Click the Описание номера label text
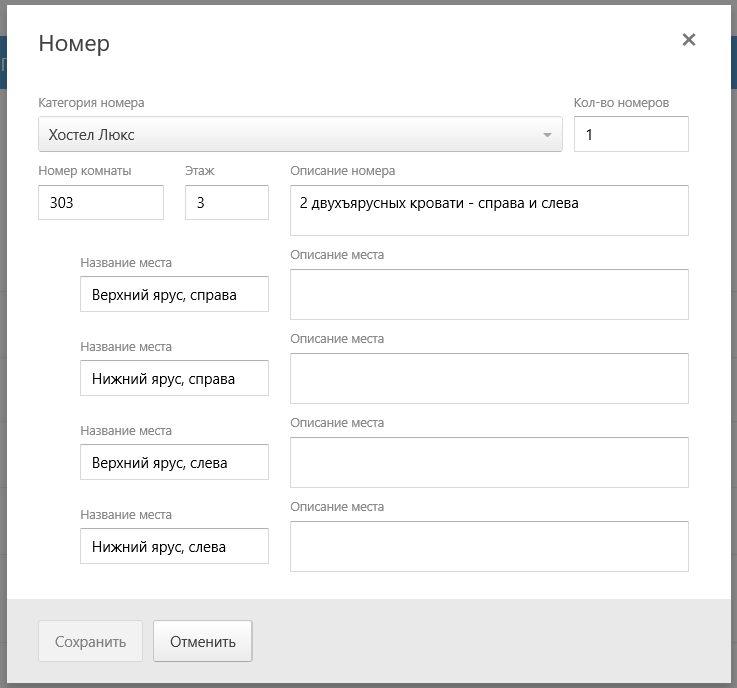The image size is (737, 688). point(342,171)
